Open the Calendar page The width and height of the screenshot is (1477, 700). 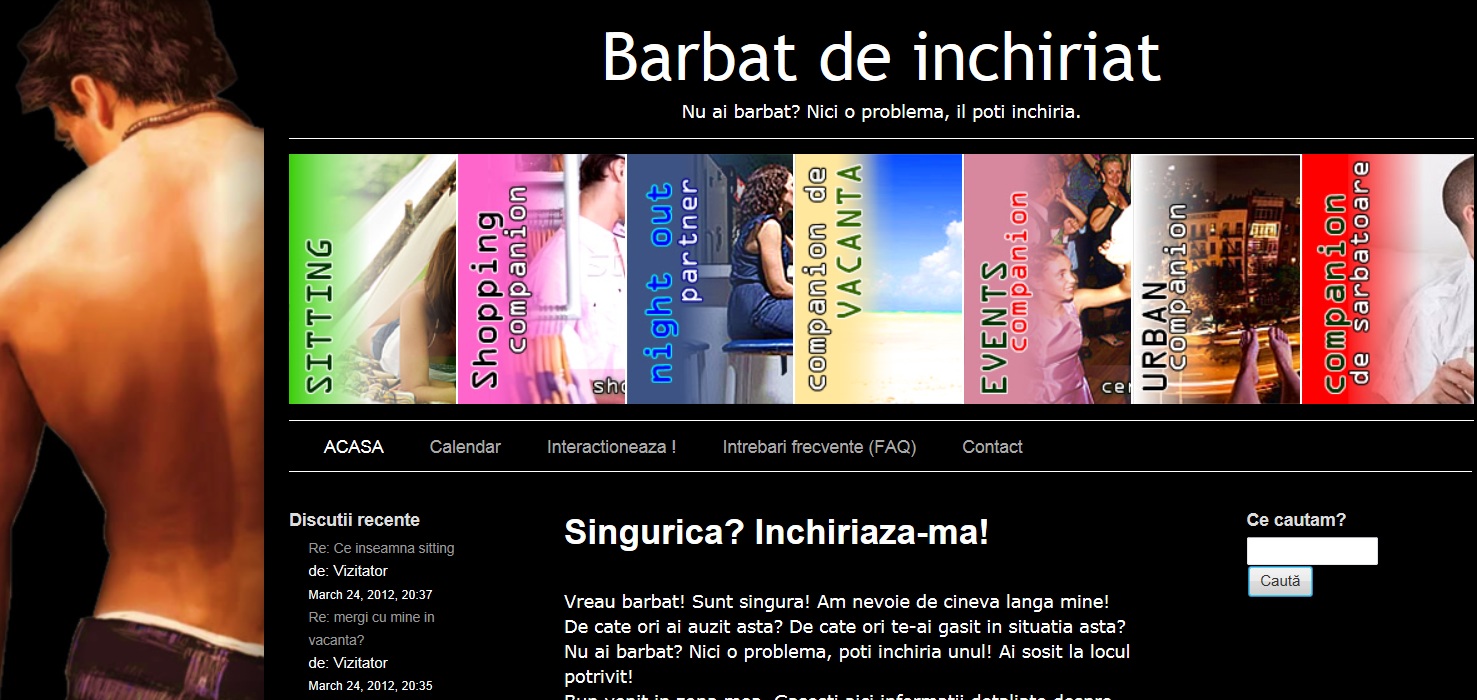[465, 447]
